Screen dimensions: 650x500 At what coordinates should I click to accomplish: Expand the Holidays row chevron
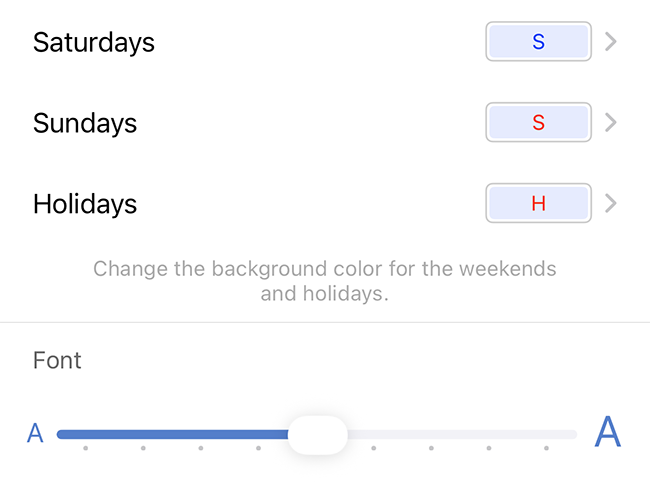click(611, 204)
